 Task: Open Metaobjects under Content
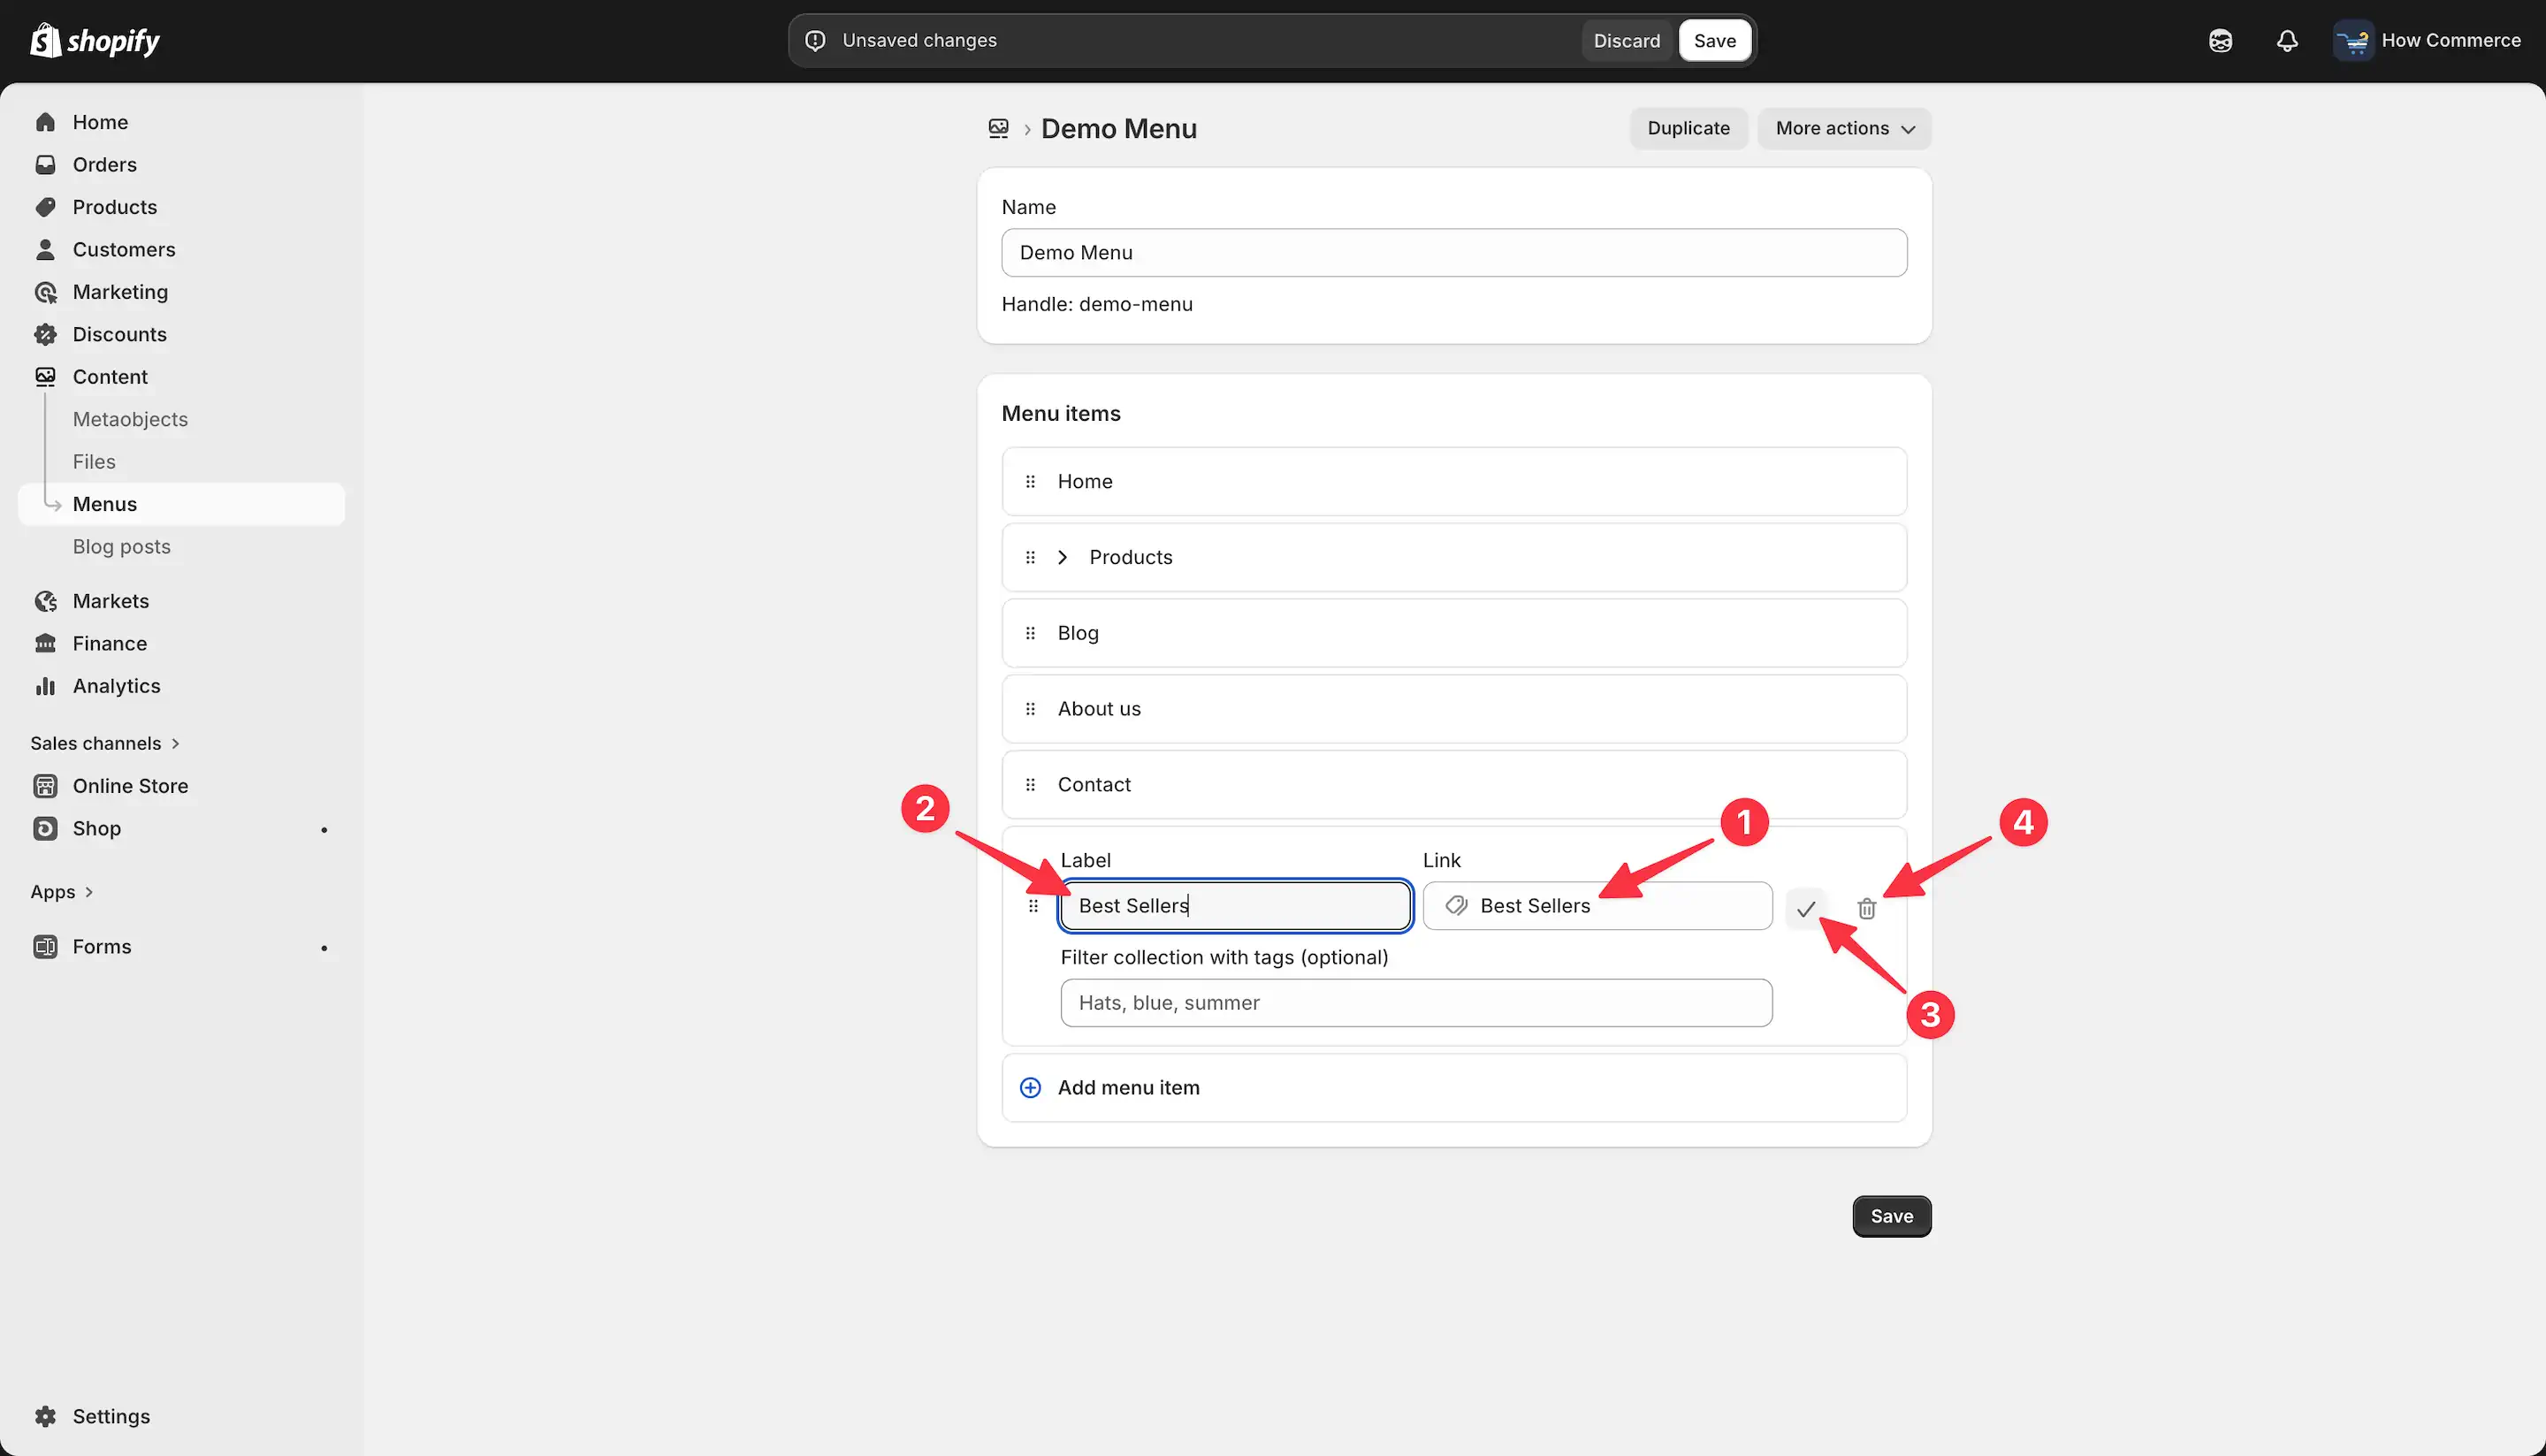130,419
